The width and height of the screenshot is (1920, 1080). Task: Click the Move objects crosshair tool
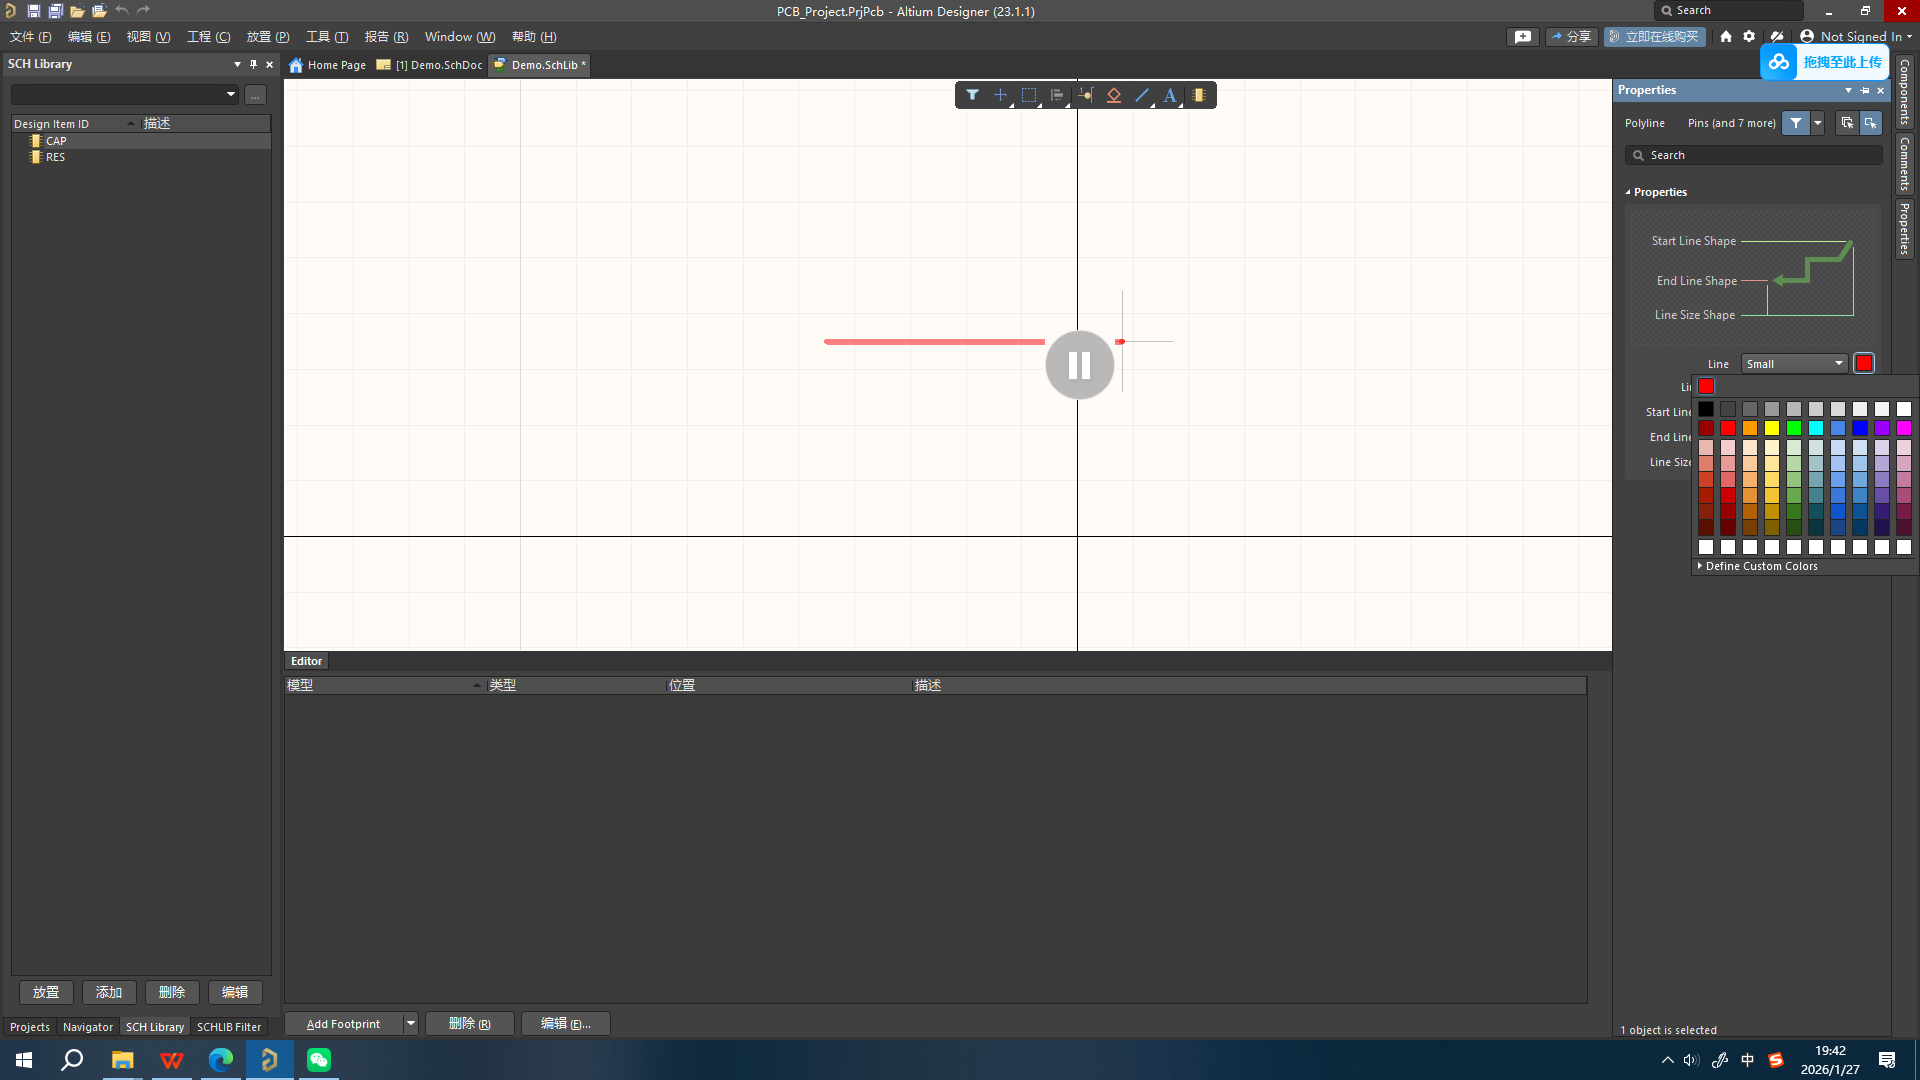[1000, 95]
